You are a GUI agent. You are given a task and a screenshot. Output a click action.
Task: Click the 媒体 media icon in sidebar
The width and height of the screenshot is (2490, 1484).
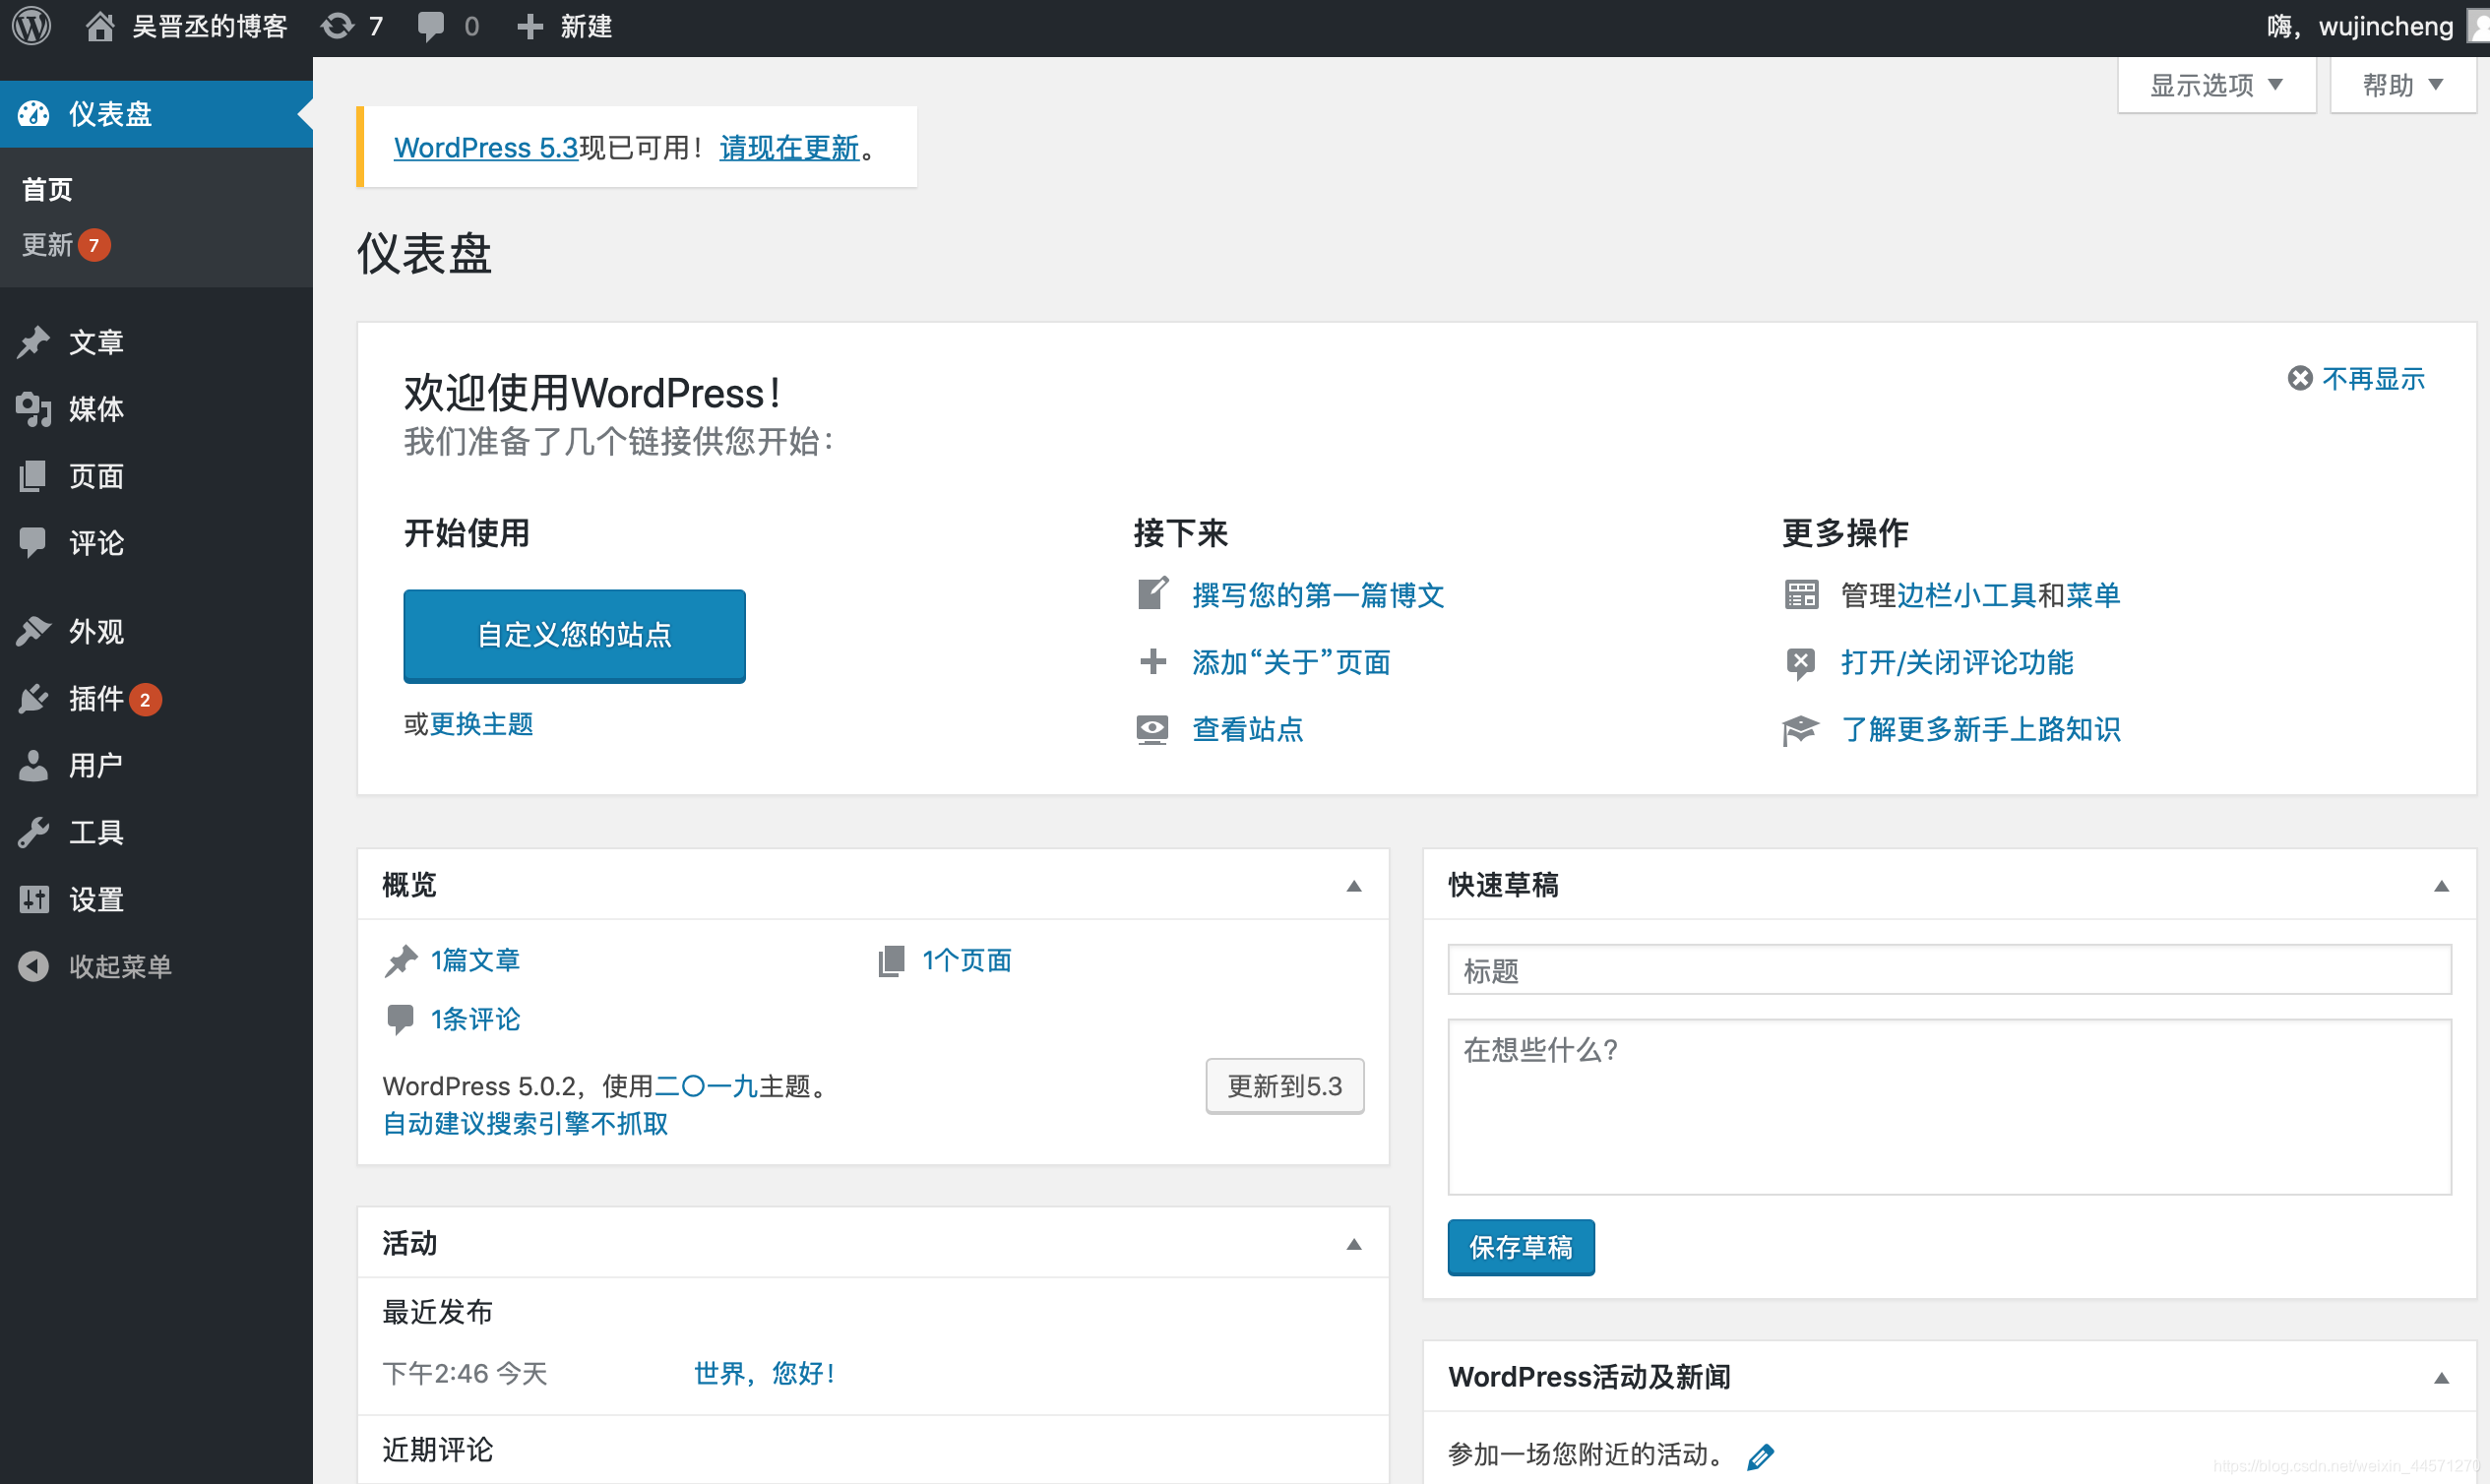pos(34,409)
